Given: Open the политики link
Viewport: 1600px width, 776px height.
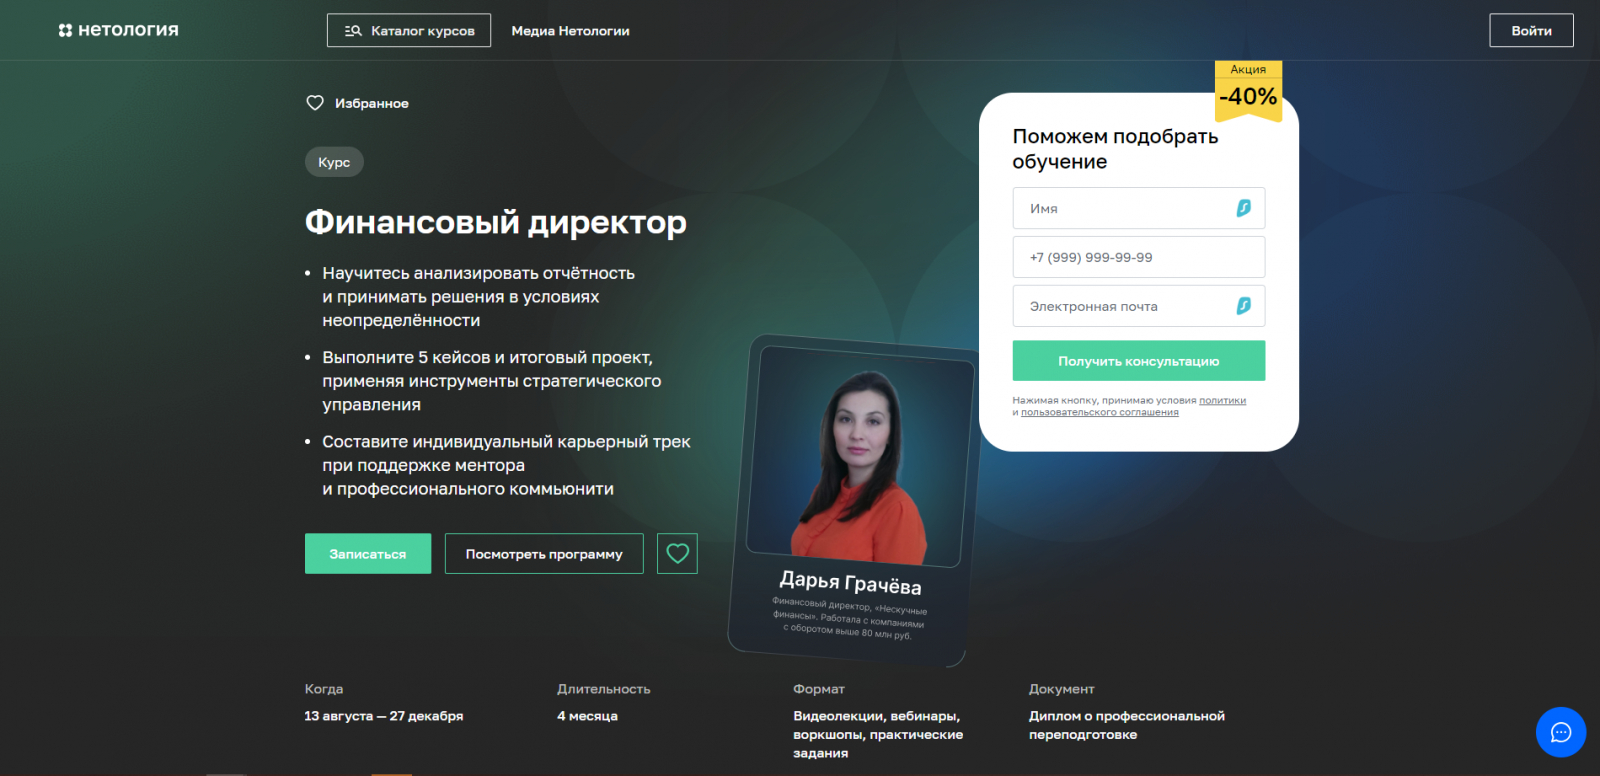Looking at the screenshot, I should (x=1222, y=400).
